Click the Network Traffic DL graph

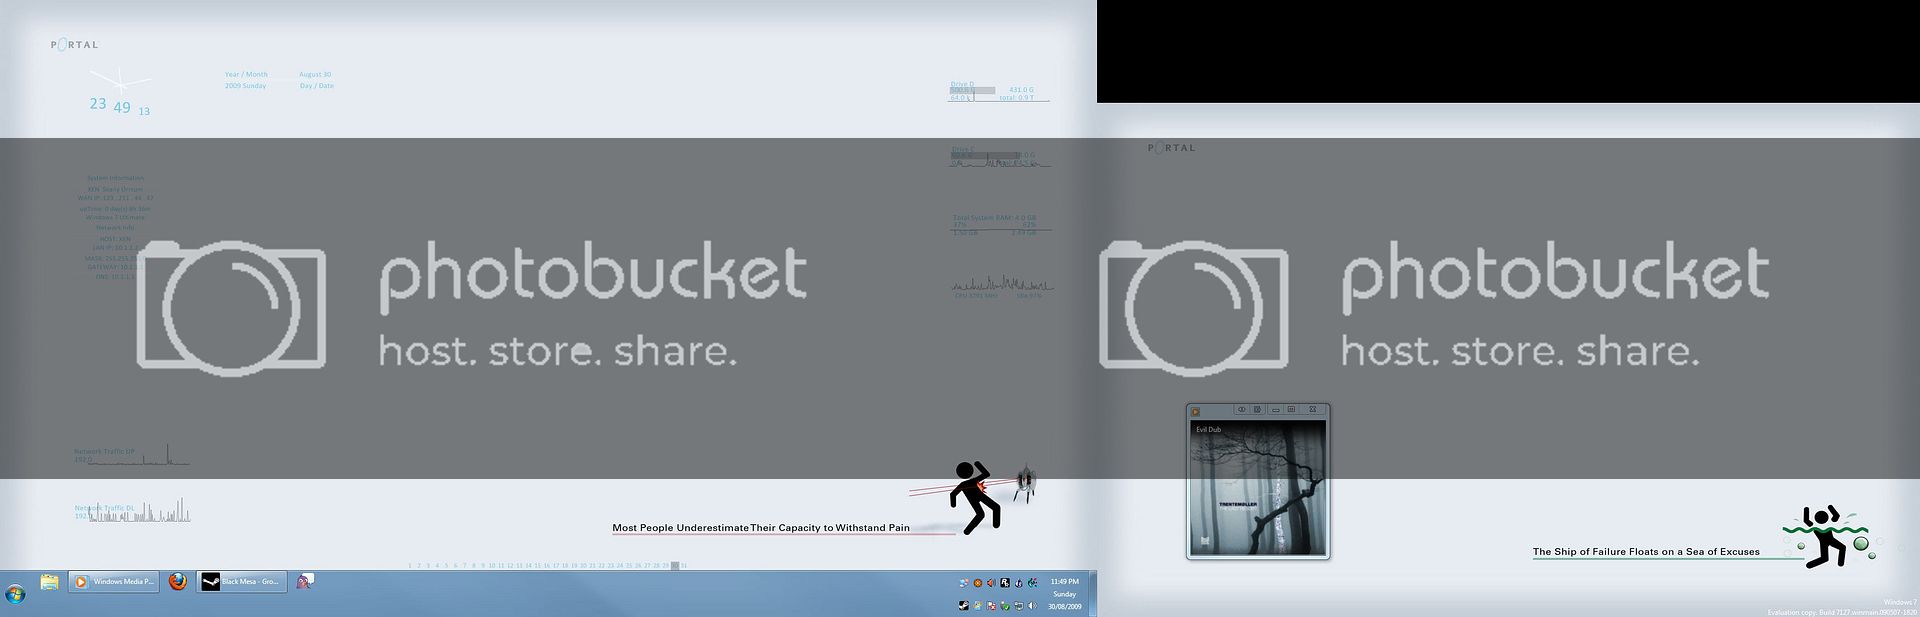tap(138, 510)
